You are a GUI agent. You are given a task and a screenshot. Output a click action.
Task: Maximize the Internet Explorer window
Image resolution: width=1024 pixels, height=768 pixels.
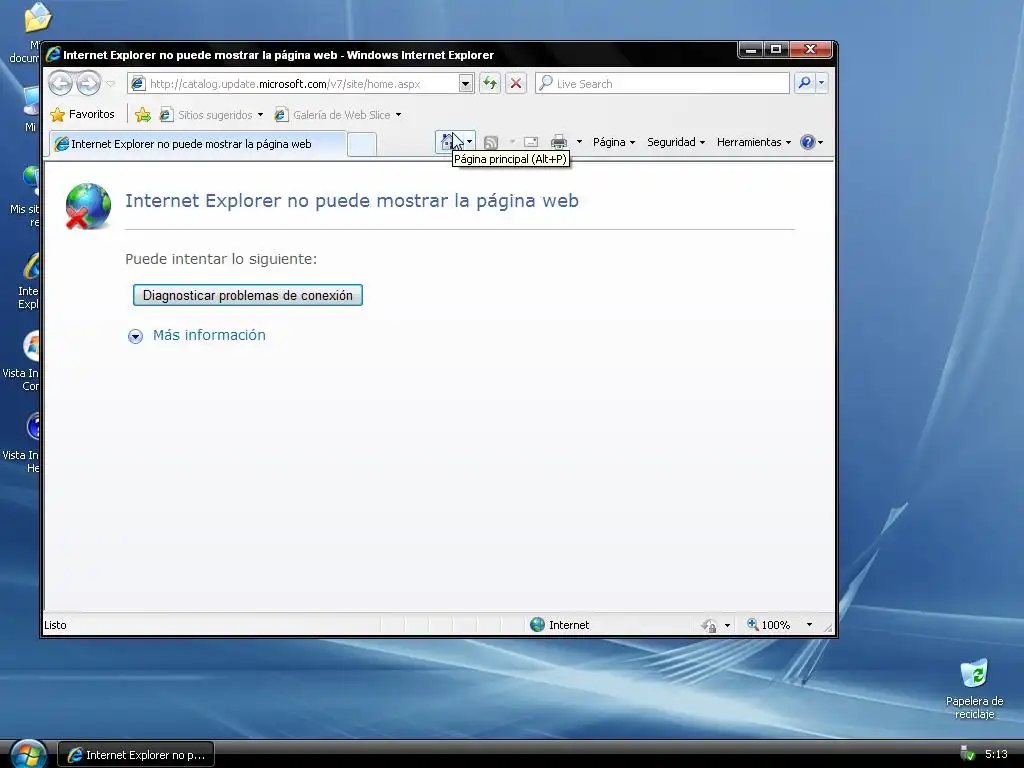[776, 50]
